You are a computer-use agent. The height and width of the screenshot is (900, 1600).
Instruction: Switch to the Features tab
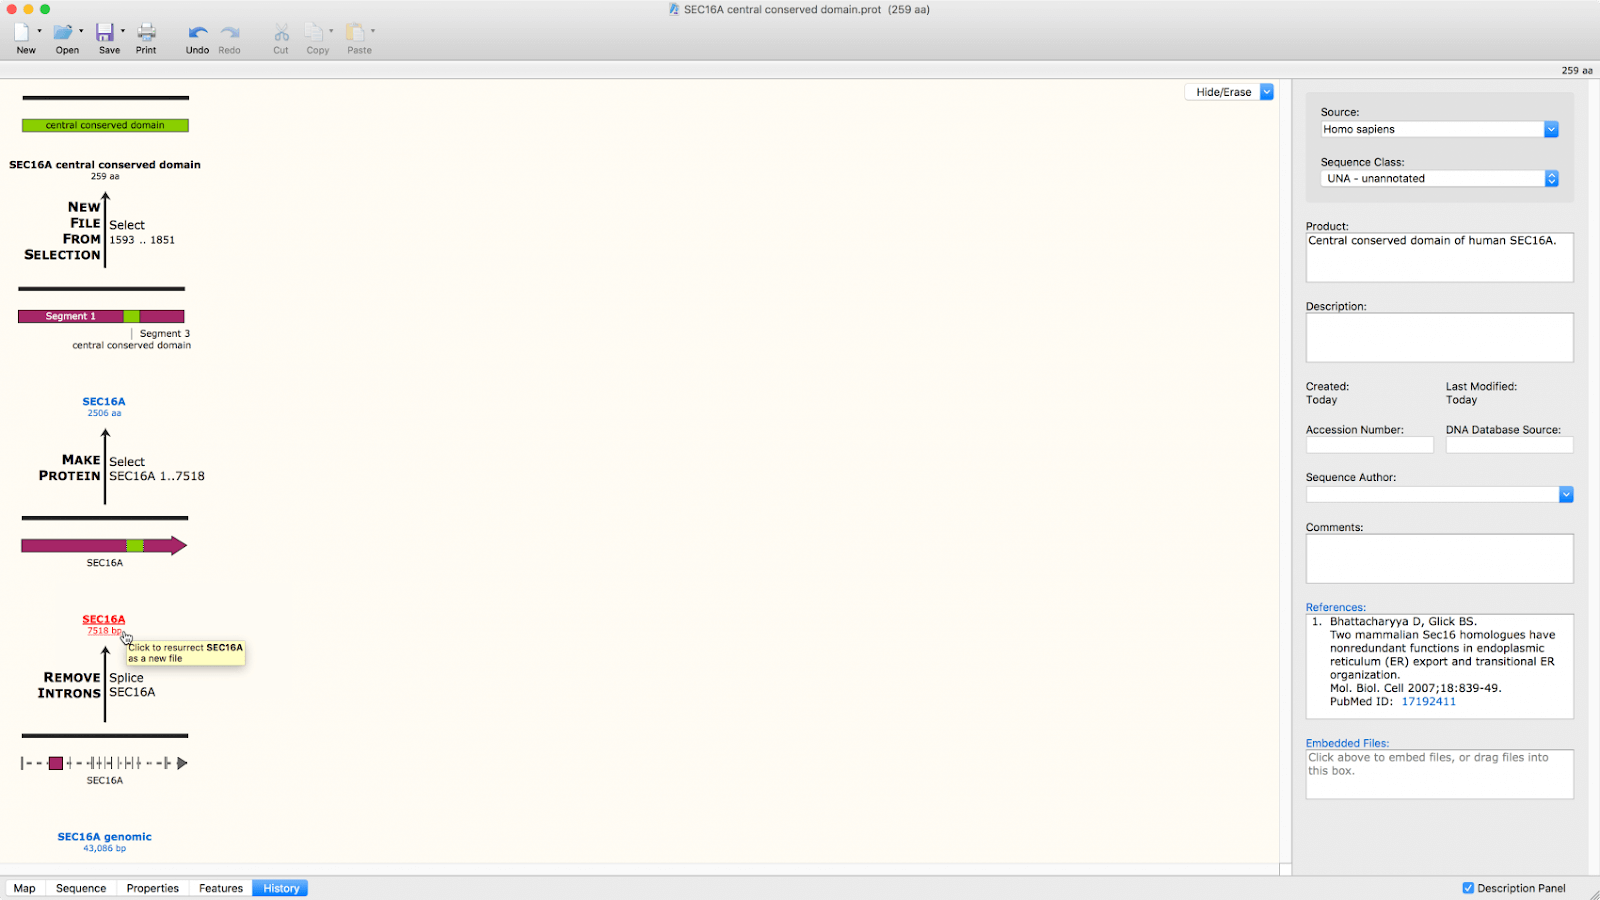click(x=221, y=888)
